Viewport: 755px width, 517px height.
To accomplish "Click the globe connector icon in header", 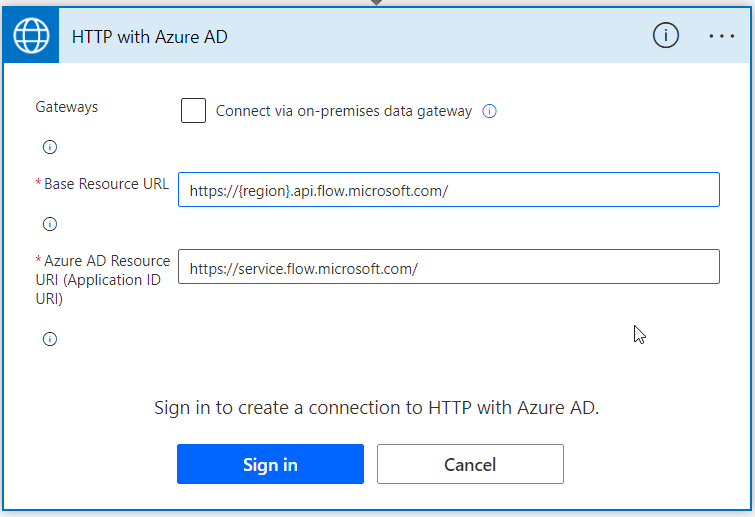I will 31,37.
